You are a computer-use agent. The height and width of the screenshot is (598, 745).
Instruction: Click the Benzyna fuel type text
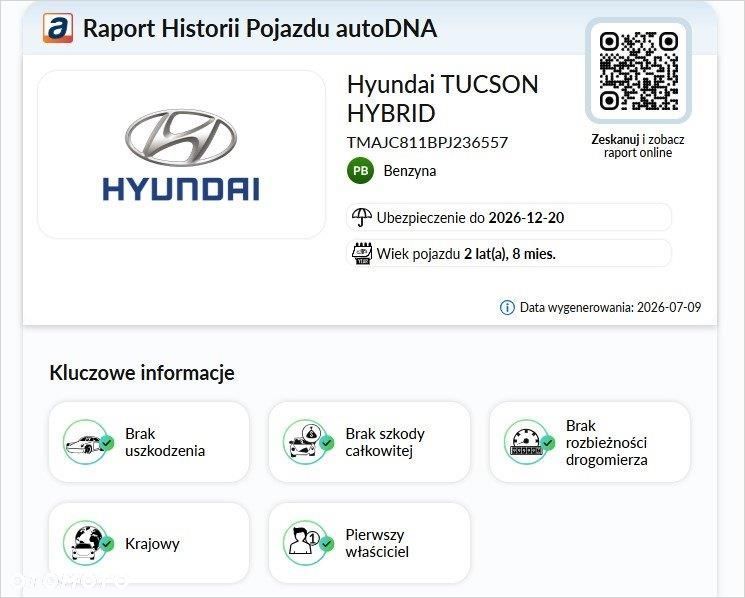pyautogui.click(x=410, y=171)
